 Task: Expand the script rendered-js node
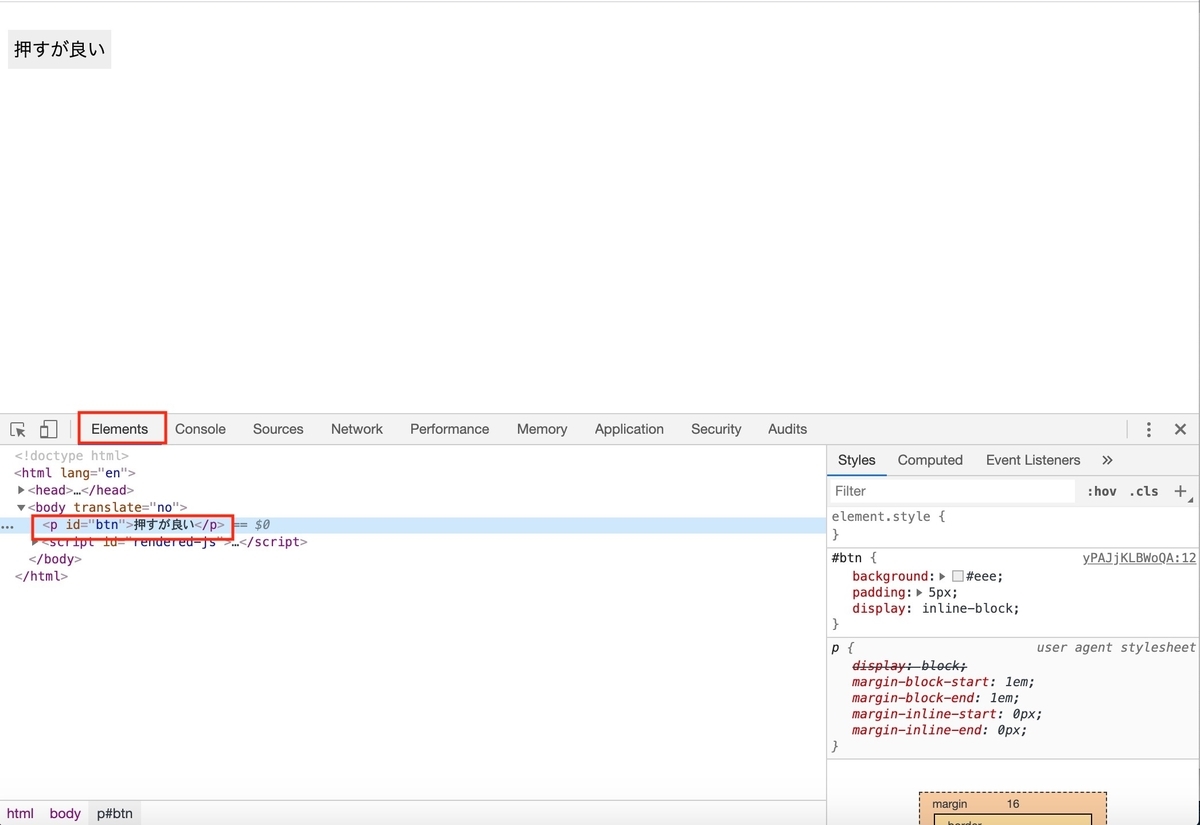click(x=36, y=542)
